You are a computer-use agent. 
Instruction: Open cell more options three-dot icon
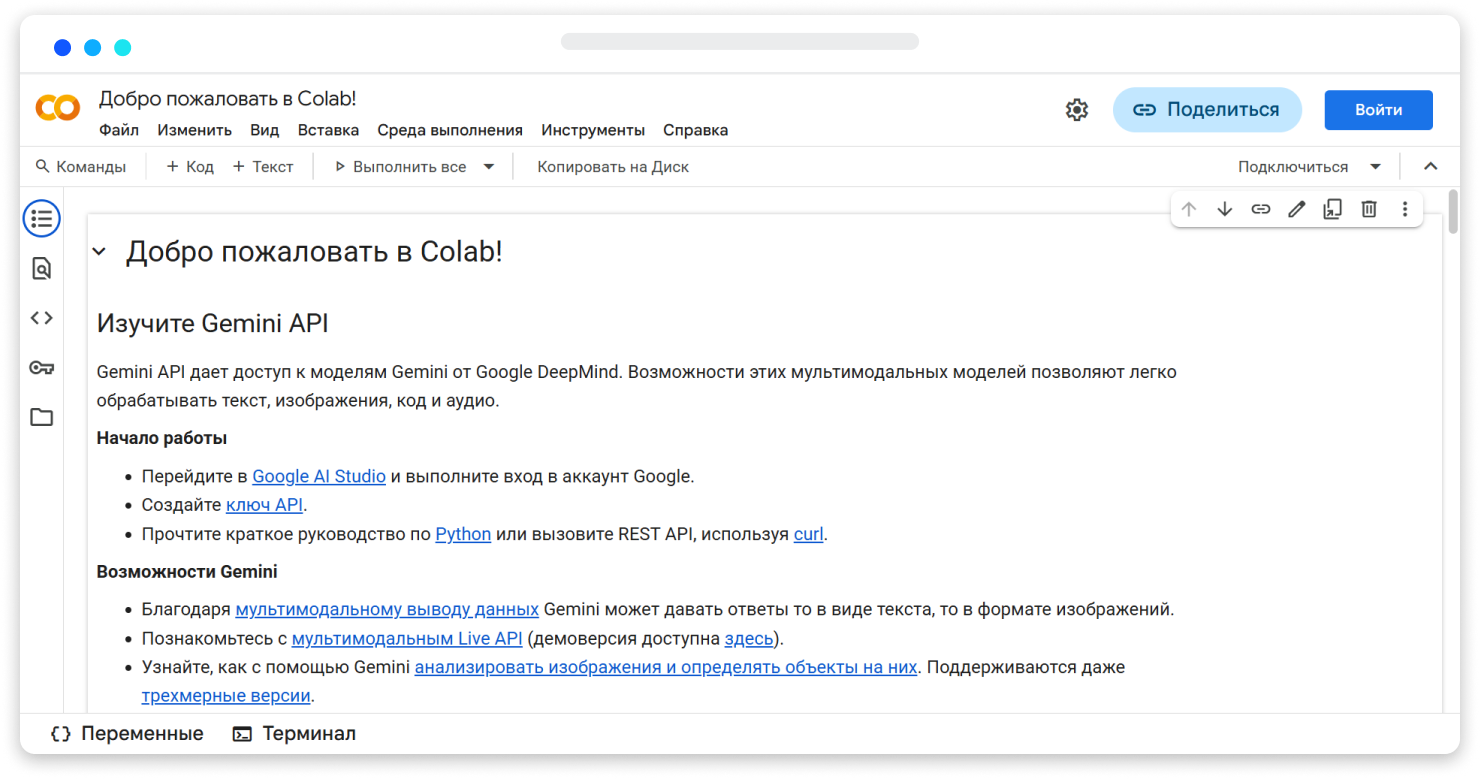1405,209
